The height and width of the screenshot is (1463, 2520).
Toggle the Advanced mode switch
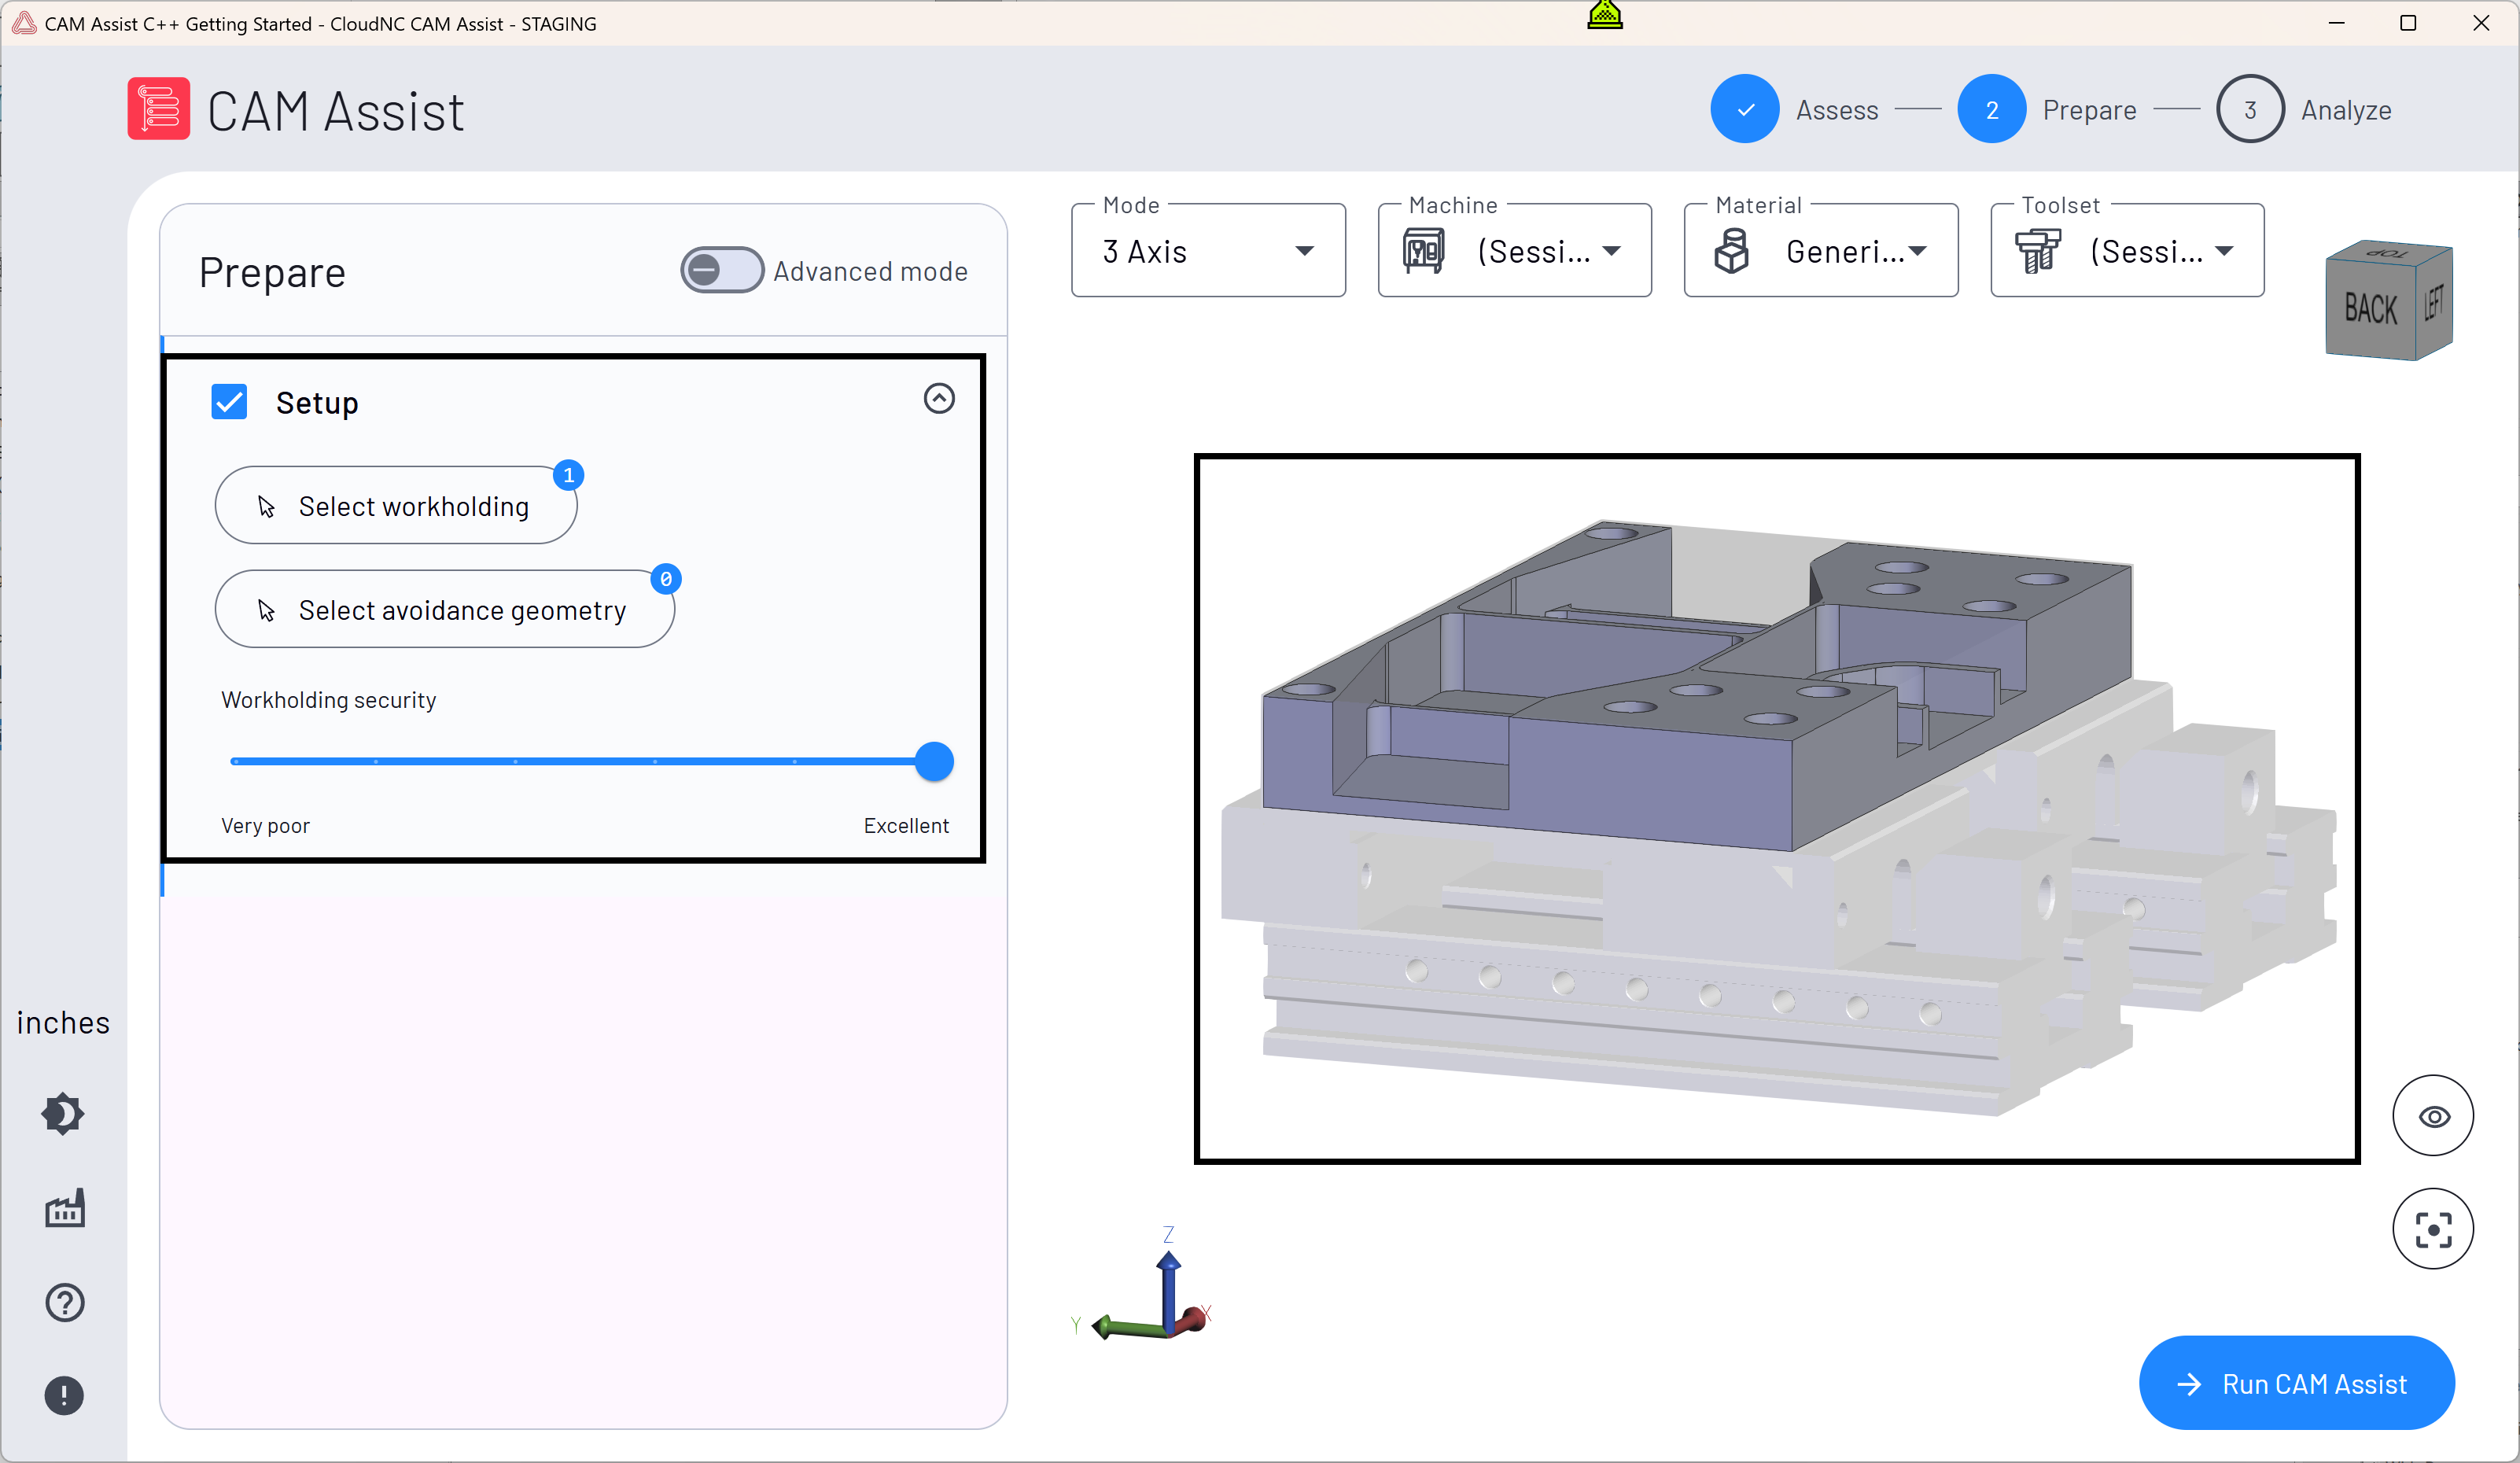(722, 270)
